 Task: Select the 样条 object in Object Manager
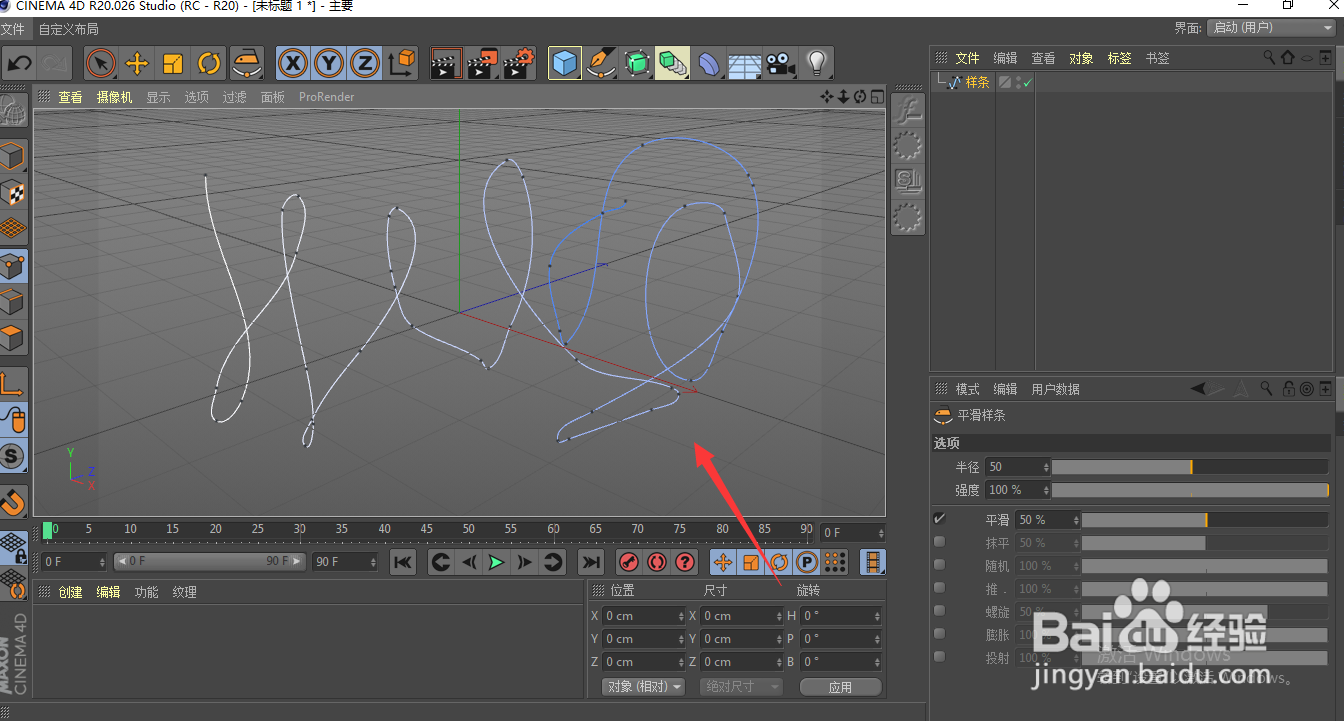[x=977, y=83]
